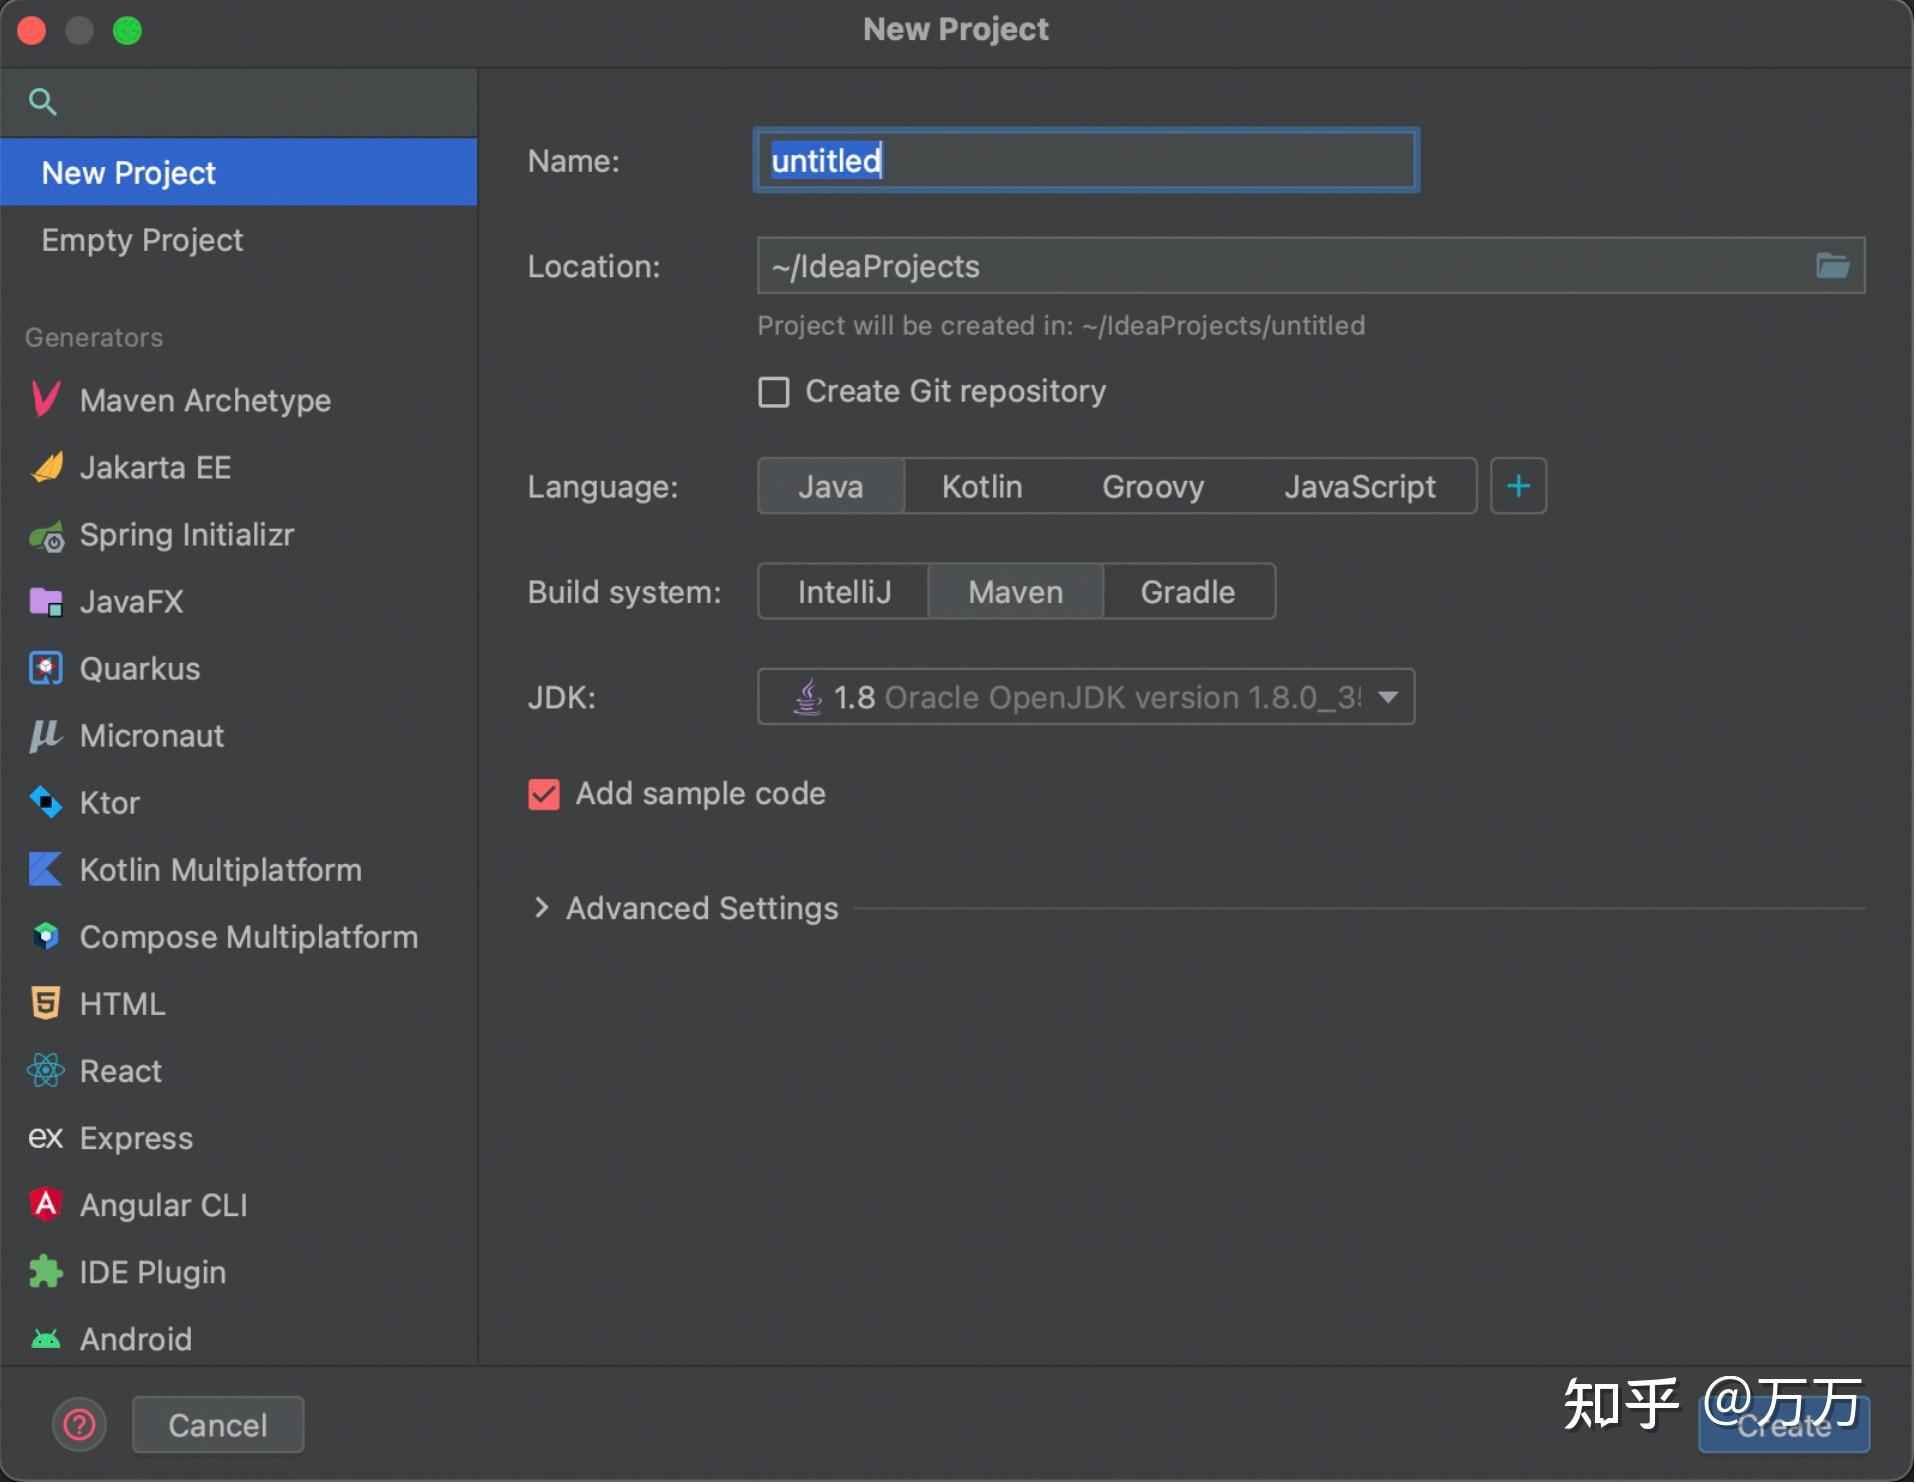The image size is (1916, 1484).
Task: Click the Android robot icon
Action: tap(46, 1339)
